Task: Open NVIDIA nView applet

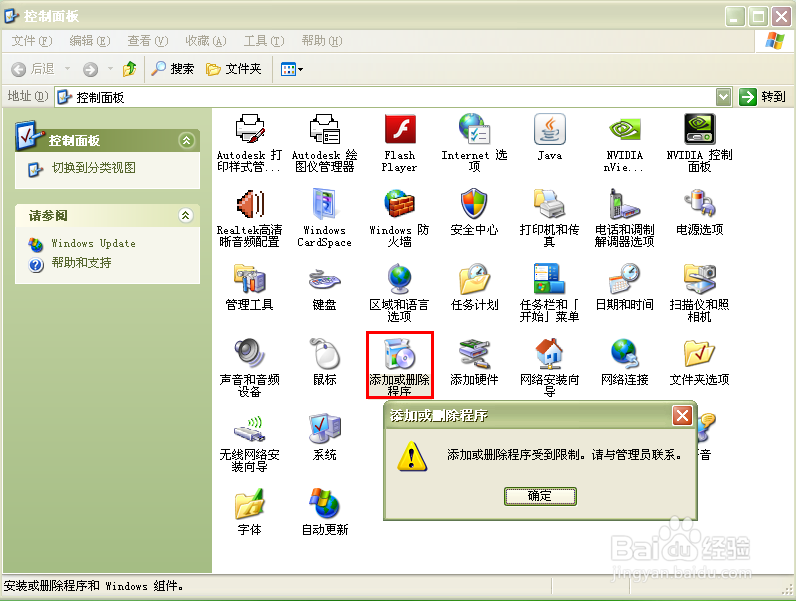Action: [624, 143]
